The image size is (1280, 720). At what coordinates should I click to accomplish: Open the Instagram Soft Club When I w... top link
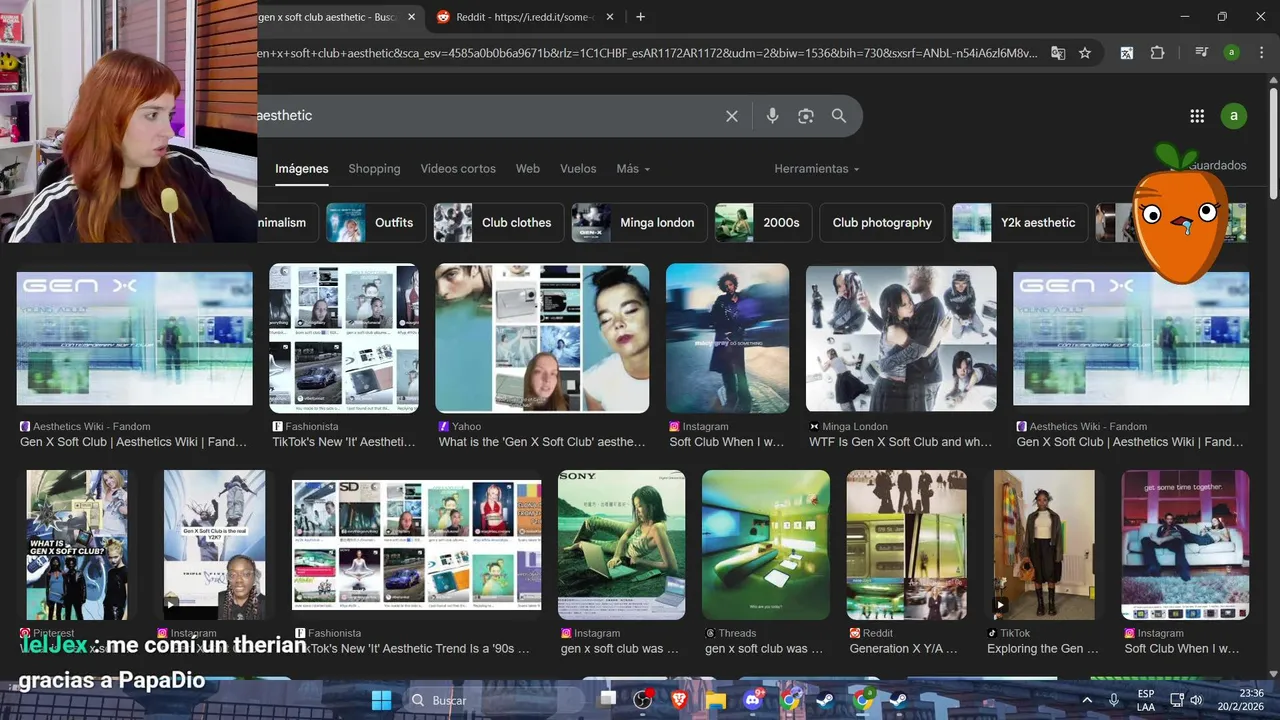727,442
